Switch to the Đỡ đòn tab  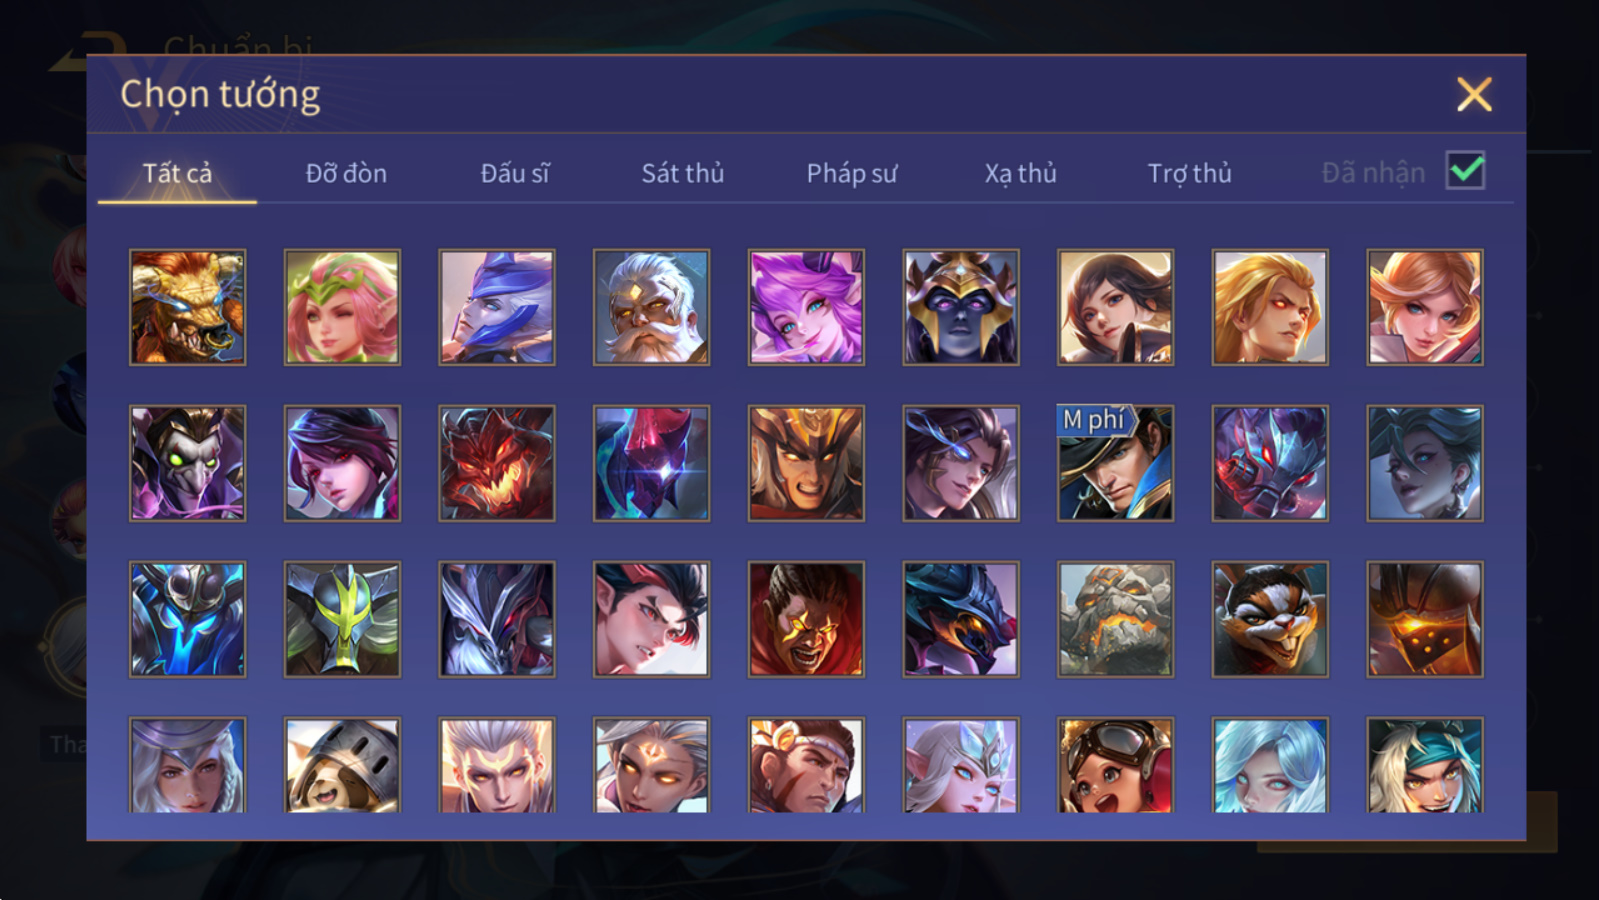click(346, 173)
